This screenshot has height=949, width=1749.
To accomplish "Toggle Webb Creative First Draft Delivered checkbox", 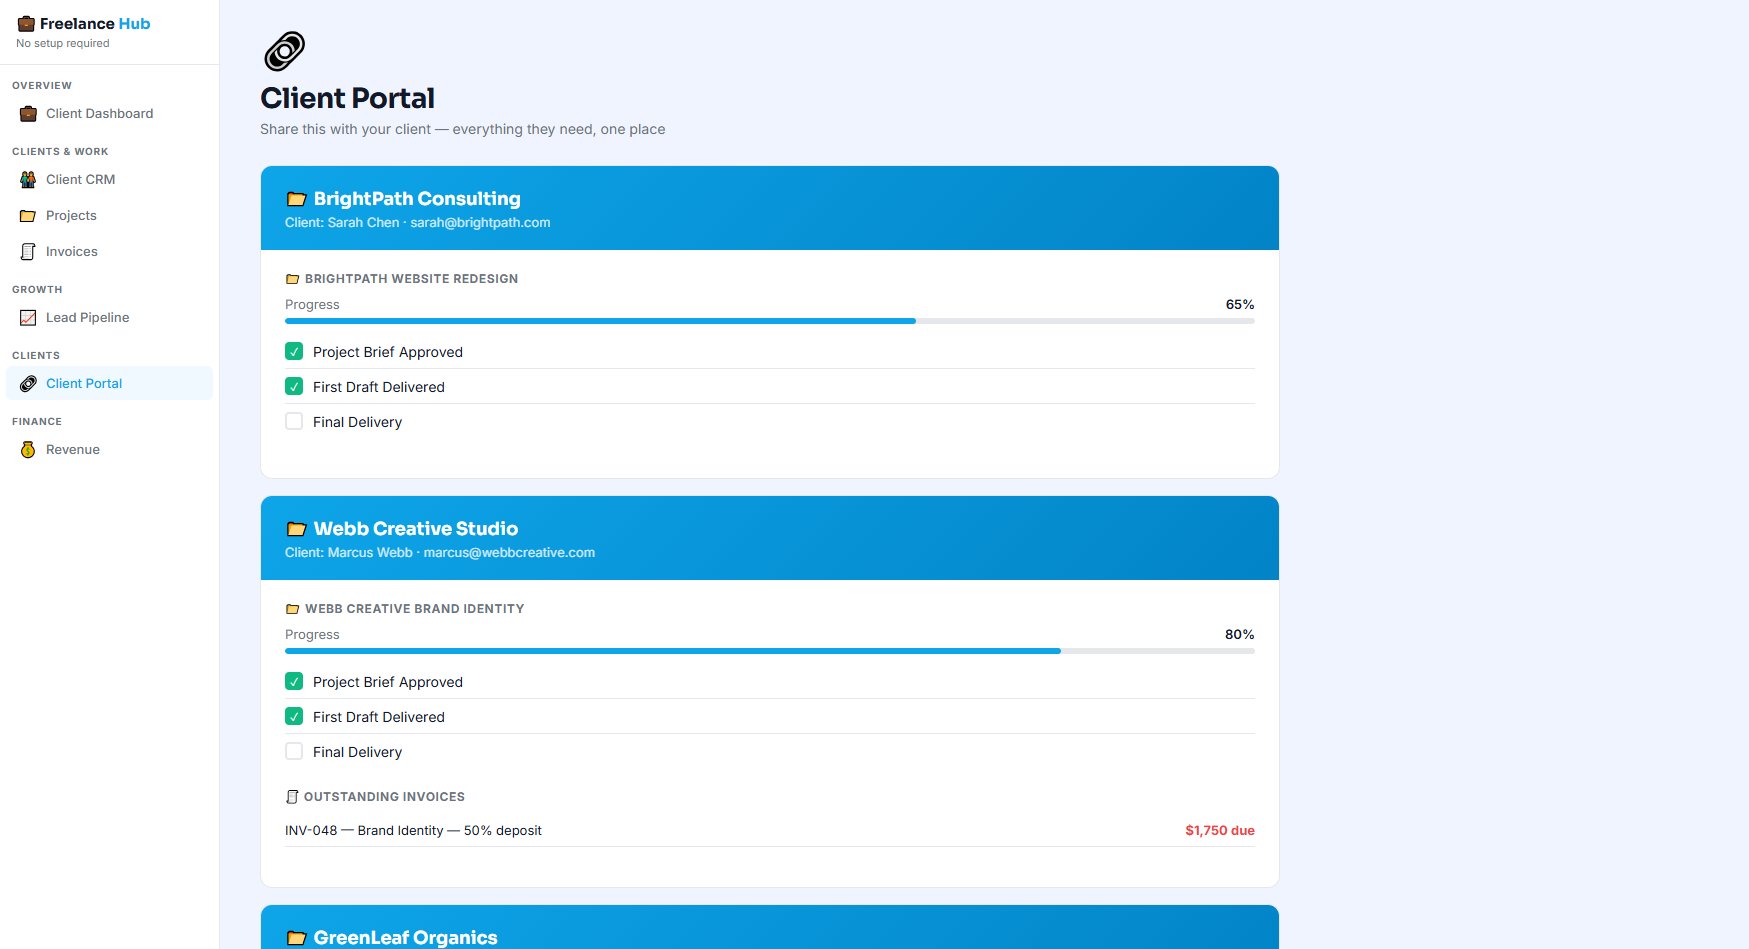I will click(294, 717).
